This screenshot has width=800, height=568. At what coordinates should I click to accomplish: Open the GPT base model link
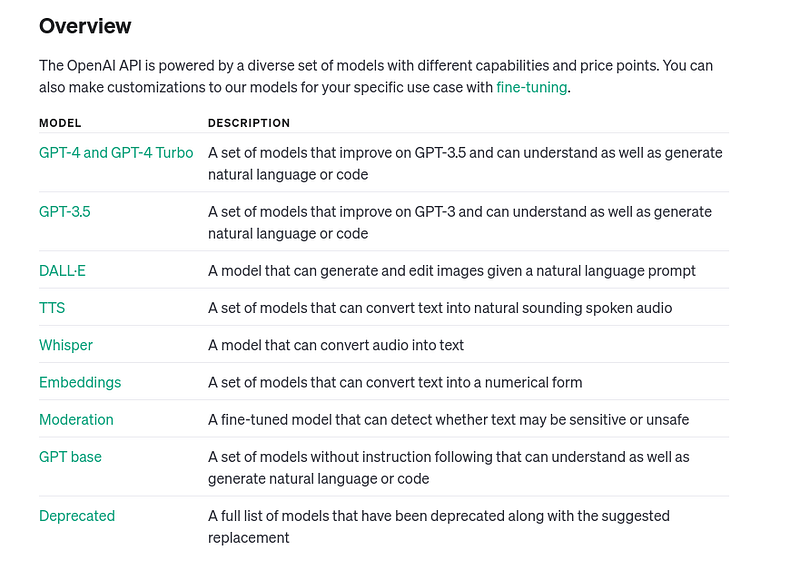coord(70,457)
